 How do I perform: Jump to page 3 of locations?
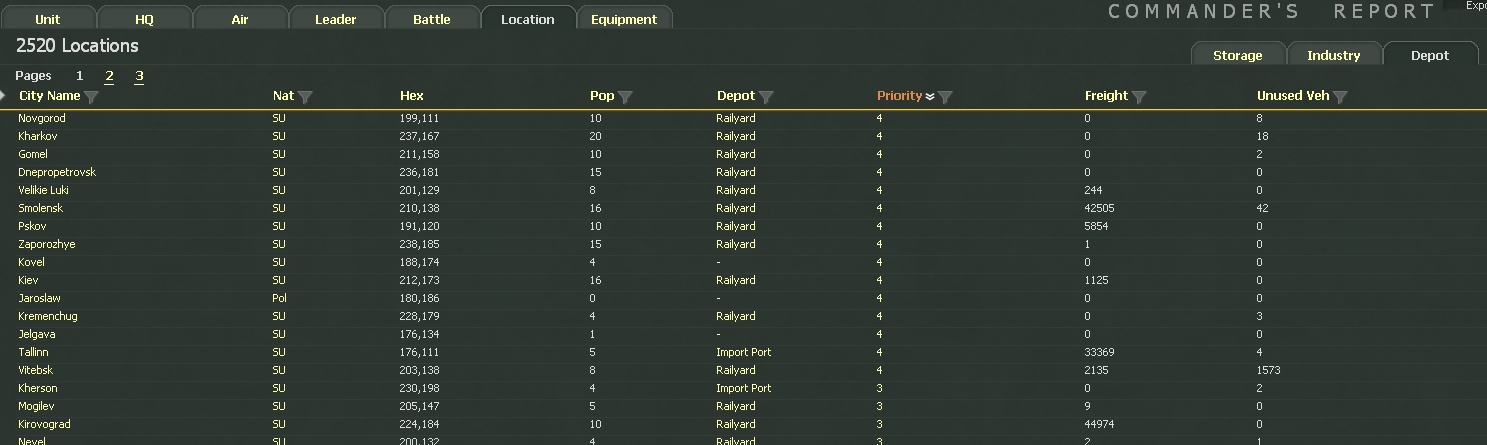[139, 76]
